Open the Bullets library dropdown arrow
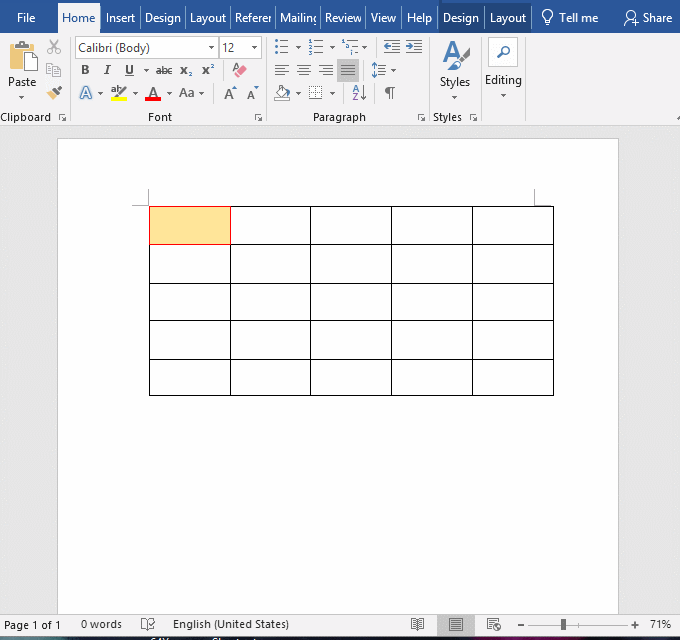The height and width of the screenshot is (640, 680). click(298, 47)
